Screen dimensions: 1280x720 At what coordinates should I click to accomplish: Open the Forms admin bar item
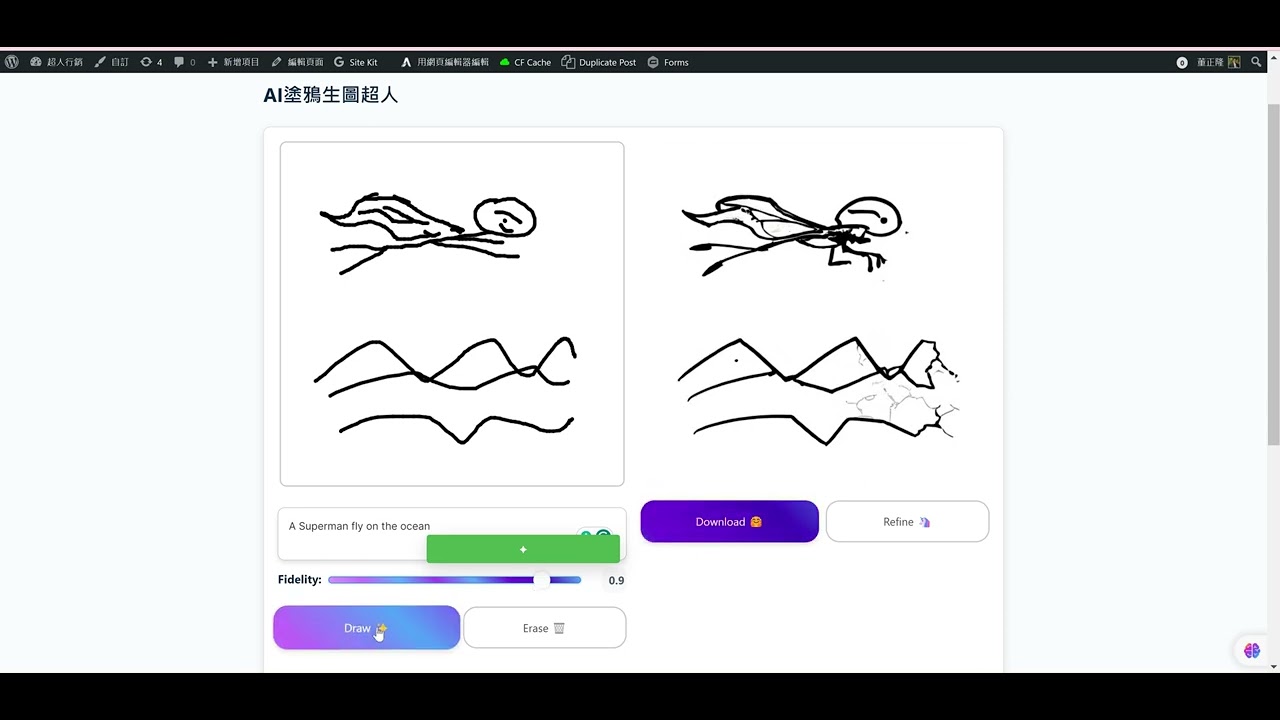668,62
